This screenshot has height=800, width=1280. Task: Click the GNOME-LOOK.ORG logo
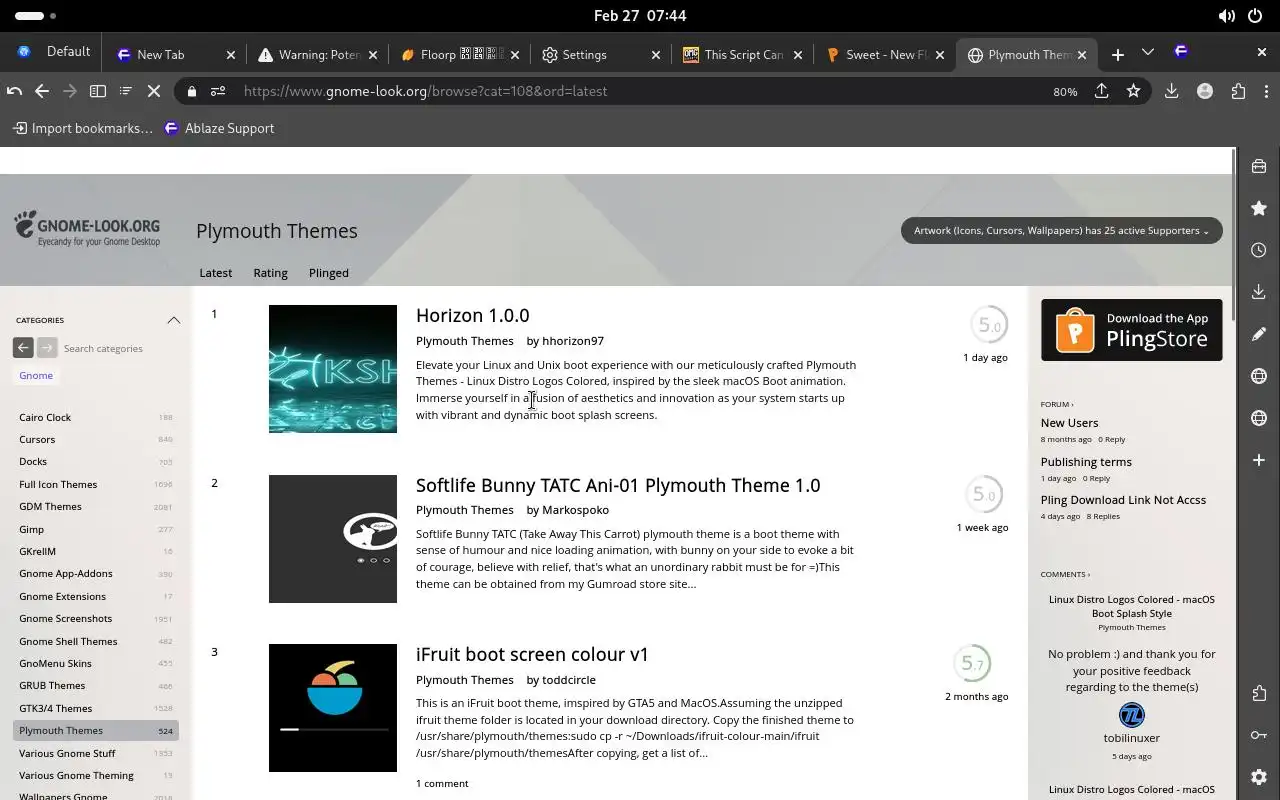(87, 229)
